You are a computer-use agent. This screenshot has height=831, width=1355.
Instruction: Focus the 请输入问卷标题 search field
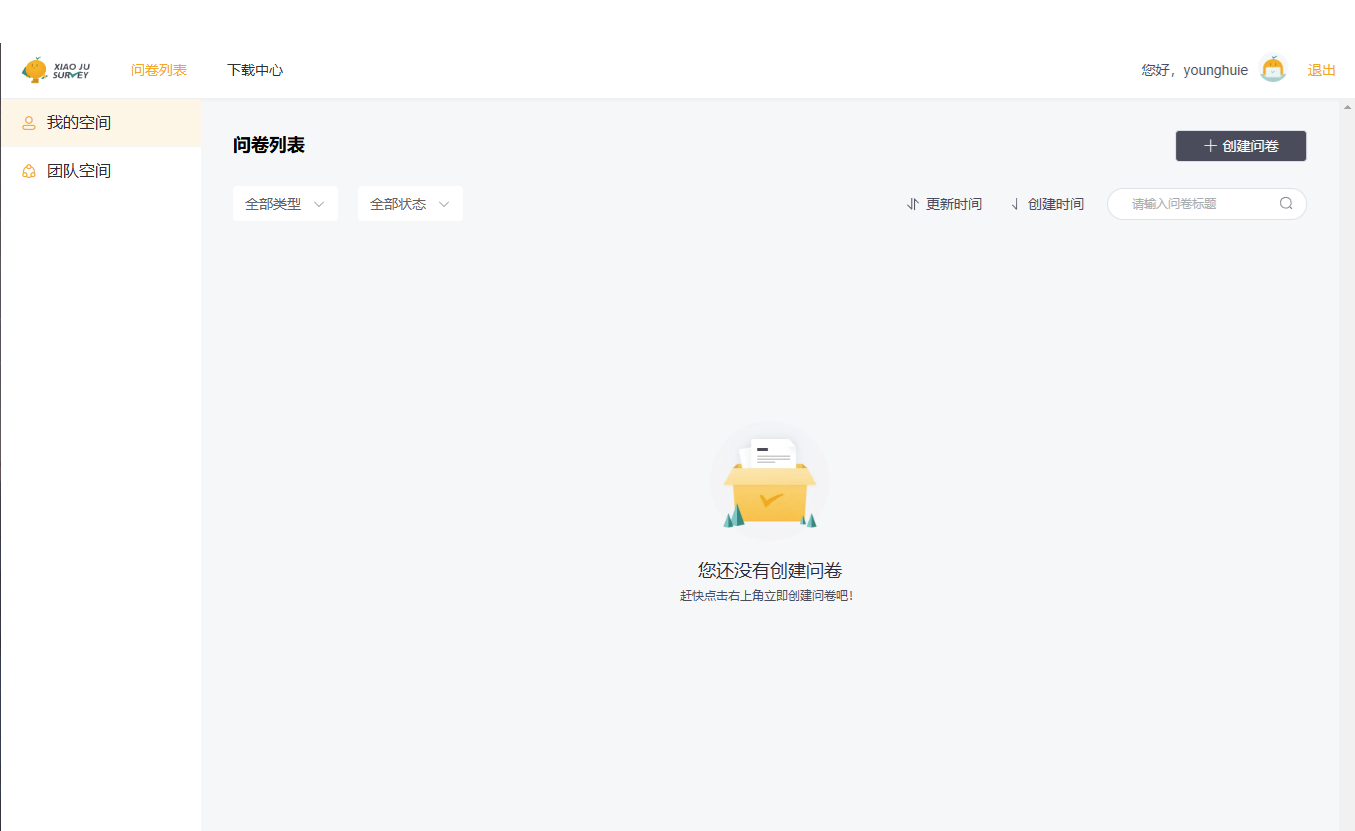point(1198,204)
